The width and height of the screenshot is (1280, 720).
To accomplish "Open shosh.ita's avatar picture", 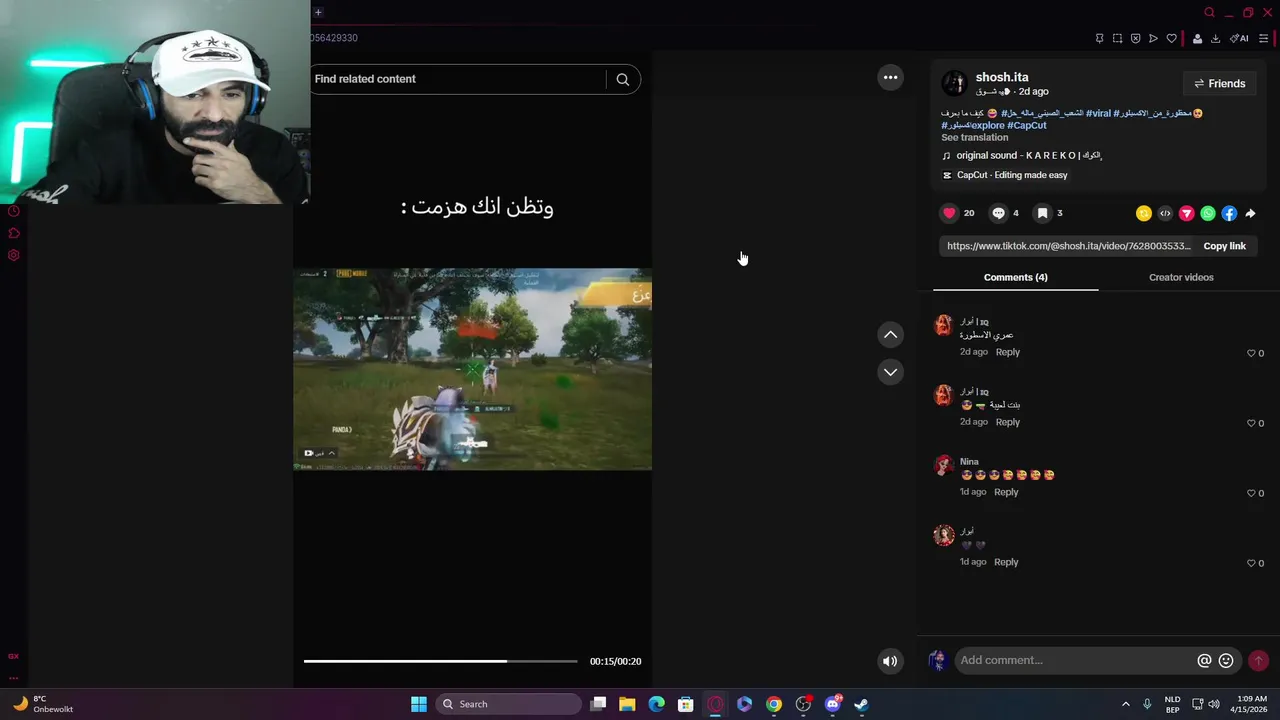I will click(x=954, y=83).
